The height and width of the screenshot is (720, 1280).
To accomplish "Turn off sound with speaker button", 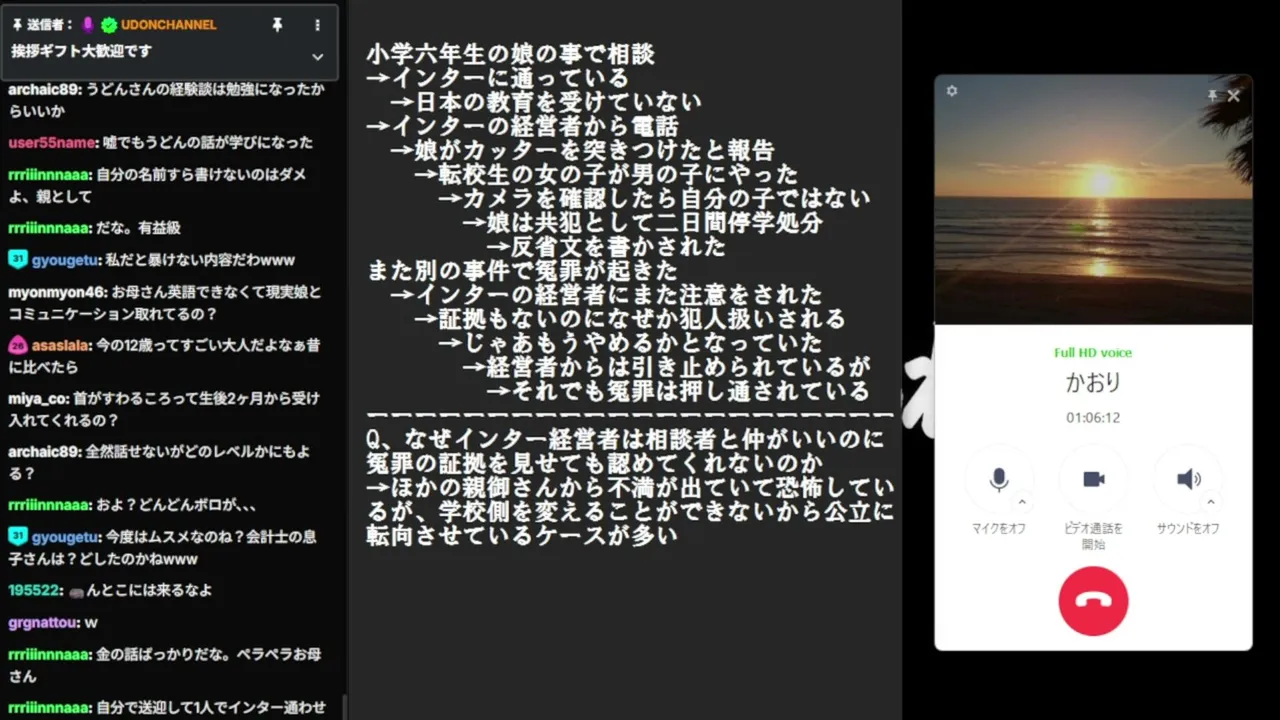I will pos(1188,480).
